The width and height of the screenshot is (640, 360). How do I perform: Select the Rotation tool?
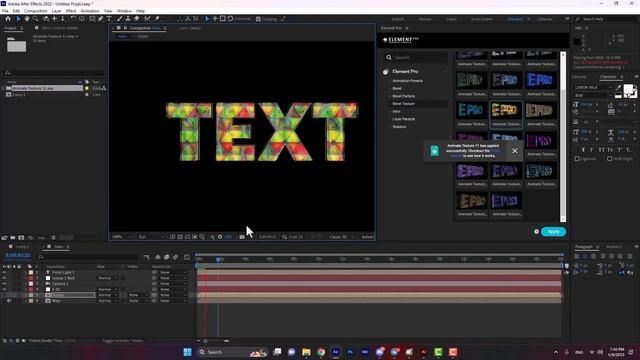point(73,19)
